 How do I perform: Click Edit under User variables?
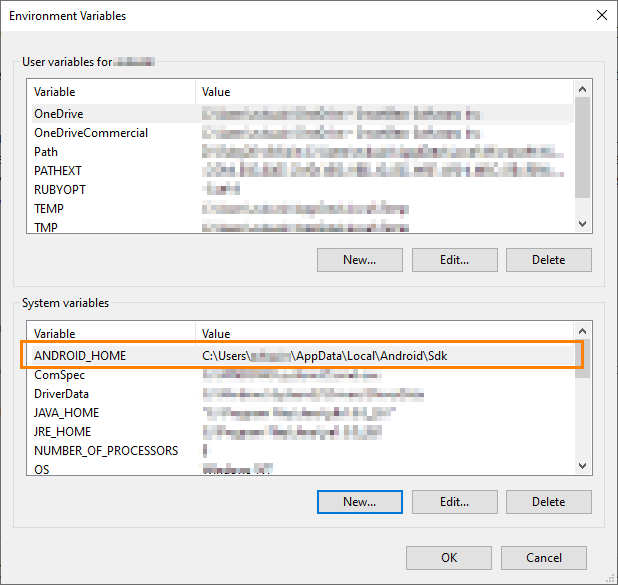[x=454, y=260]
